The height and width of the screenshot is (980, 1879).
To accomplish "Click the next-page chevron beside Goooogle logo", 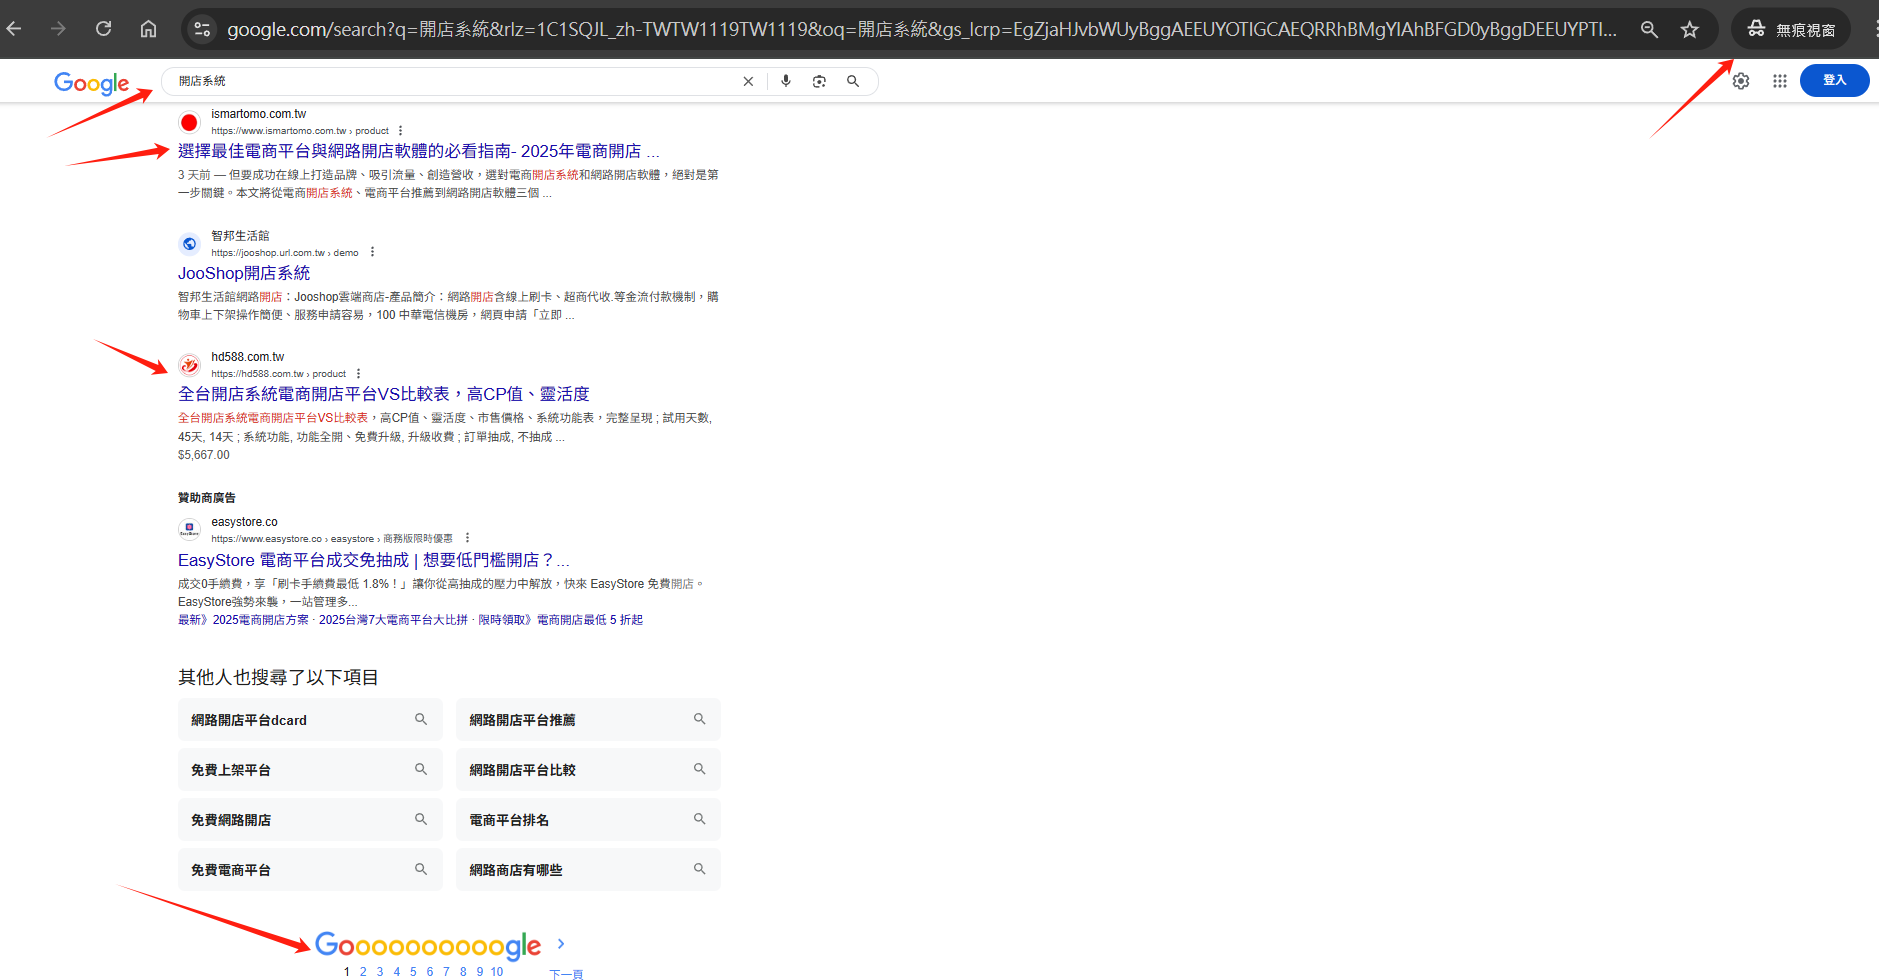I will 561,944.
